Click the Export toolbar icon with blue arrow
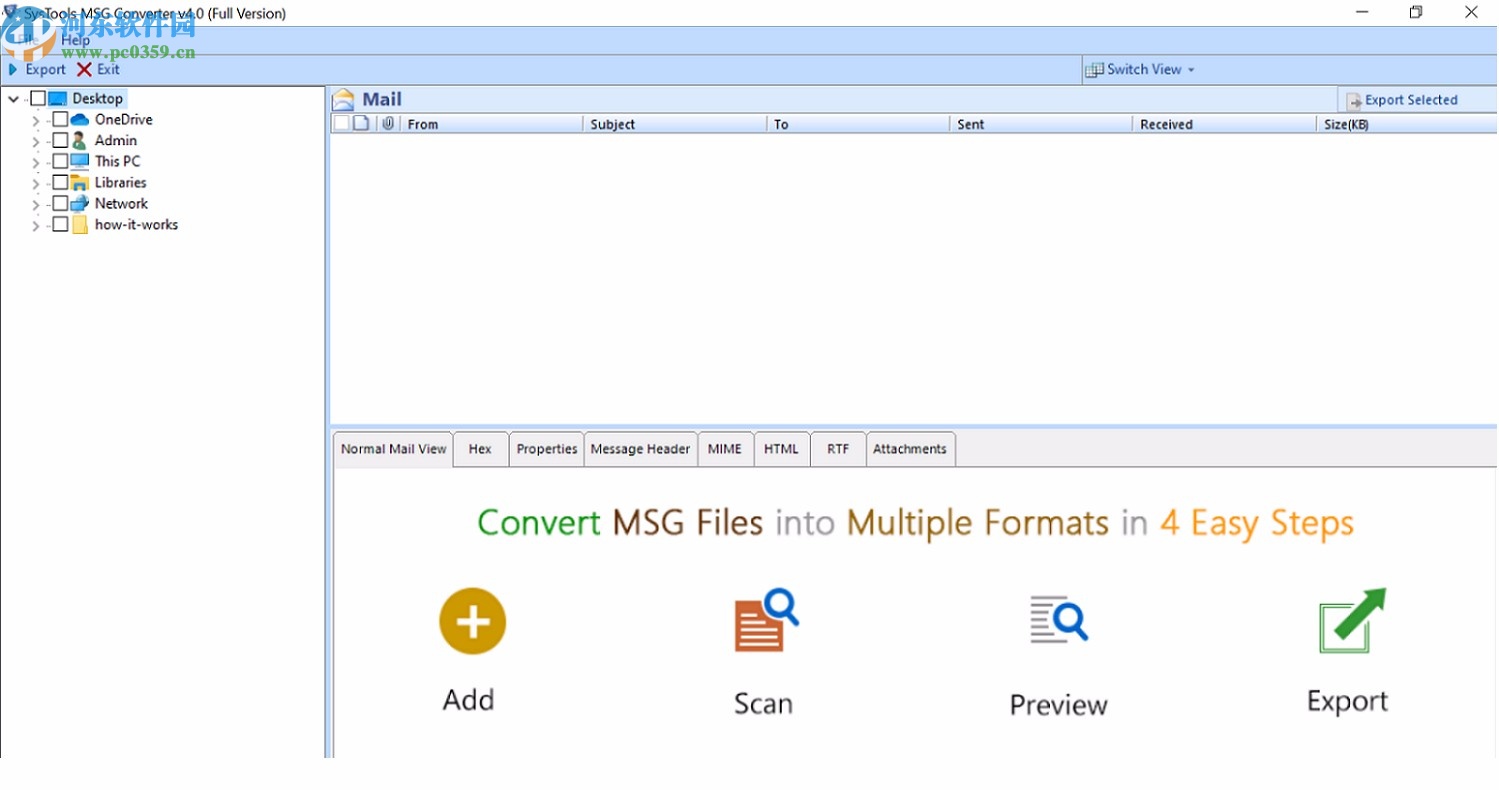1499x790 pixels. (x=14, y=69)
